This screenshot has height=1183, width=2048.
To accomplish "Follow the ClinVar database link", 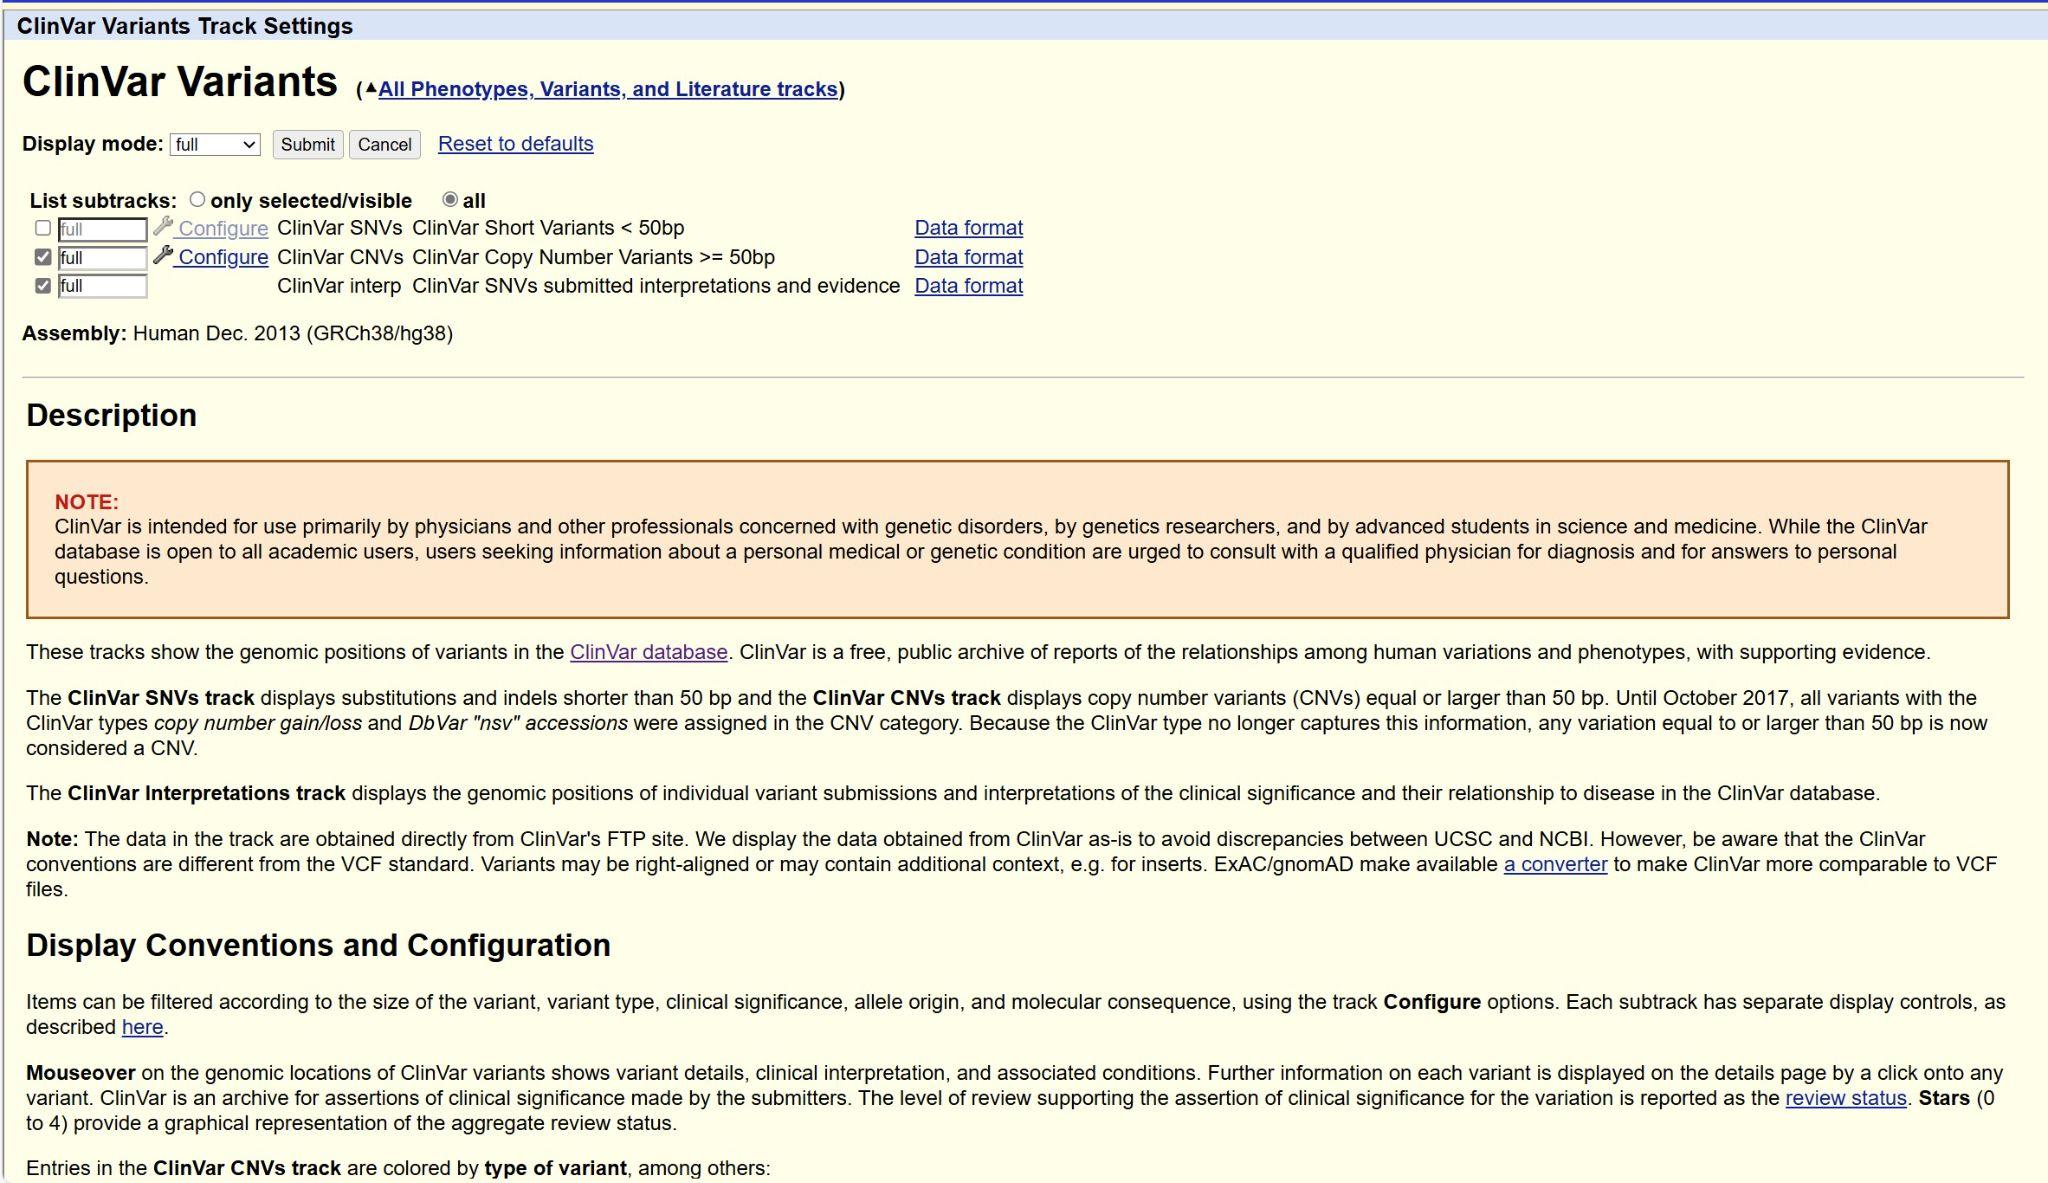I will 649,652.
